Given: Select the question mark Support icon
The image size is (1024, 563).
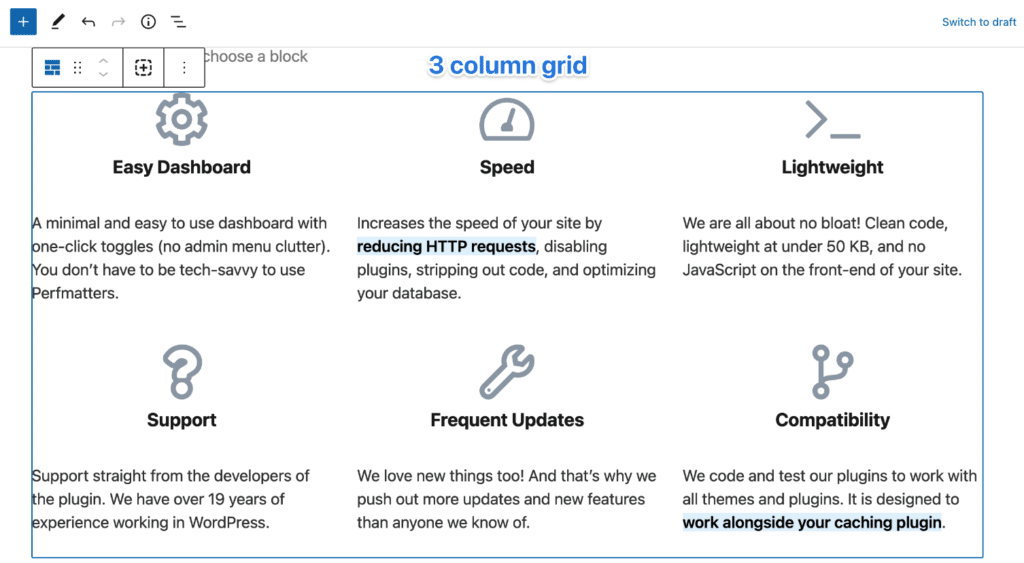Looking at the screenshot, I should tap(182, 372).
